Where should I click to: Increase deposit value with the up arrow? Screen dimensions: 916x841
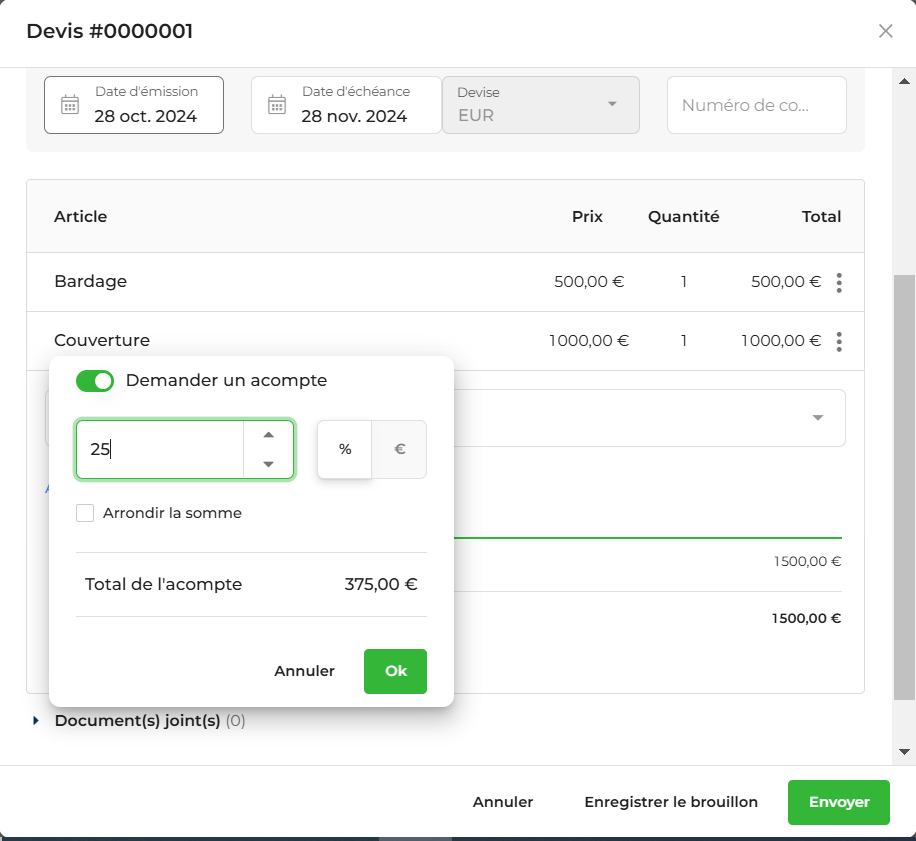(269, 435)
